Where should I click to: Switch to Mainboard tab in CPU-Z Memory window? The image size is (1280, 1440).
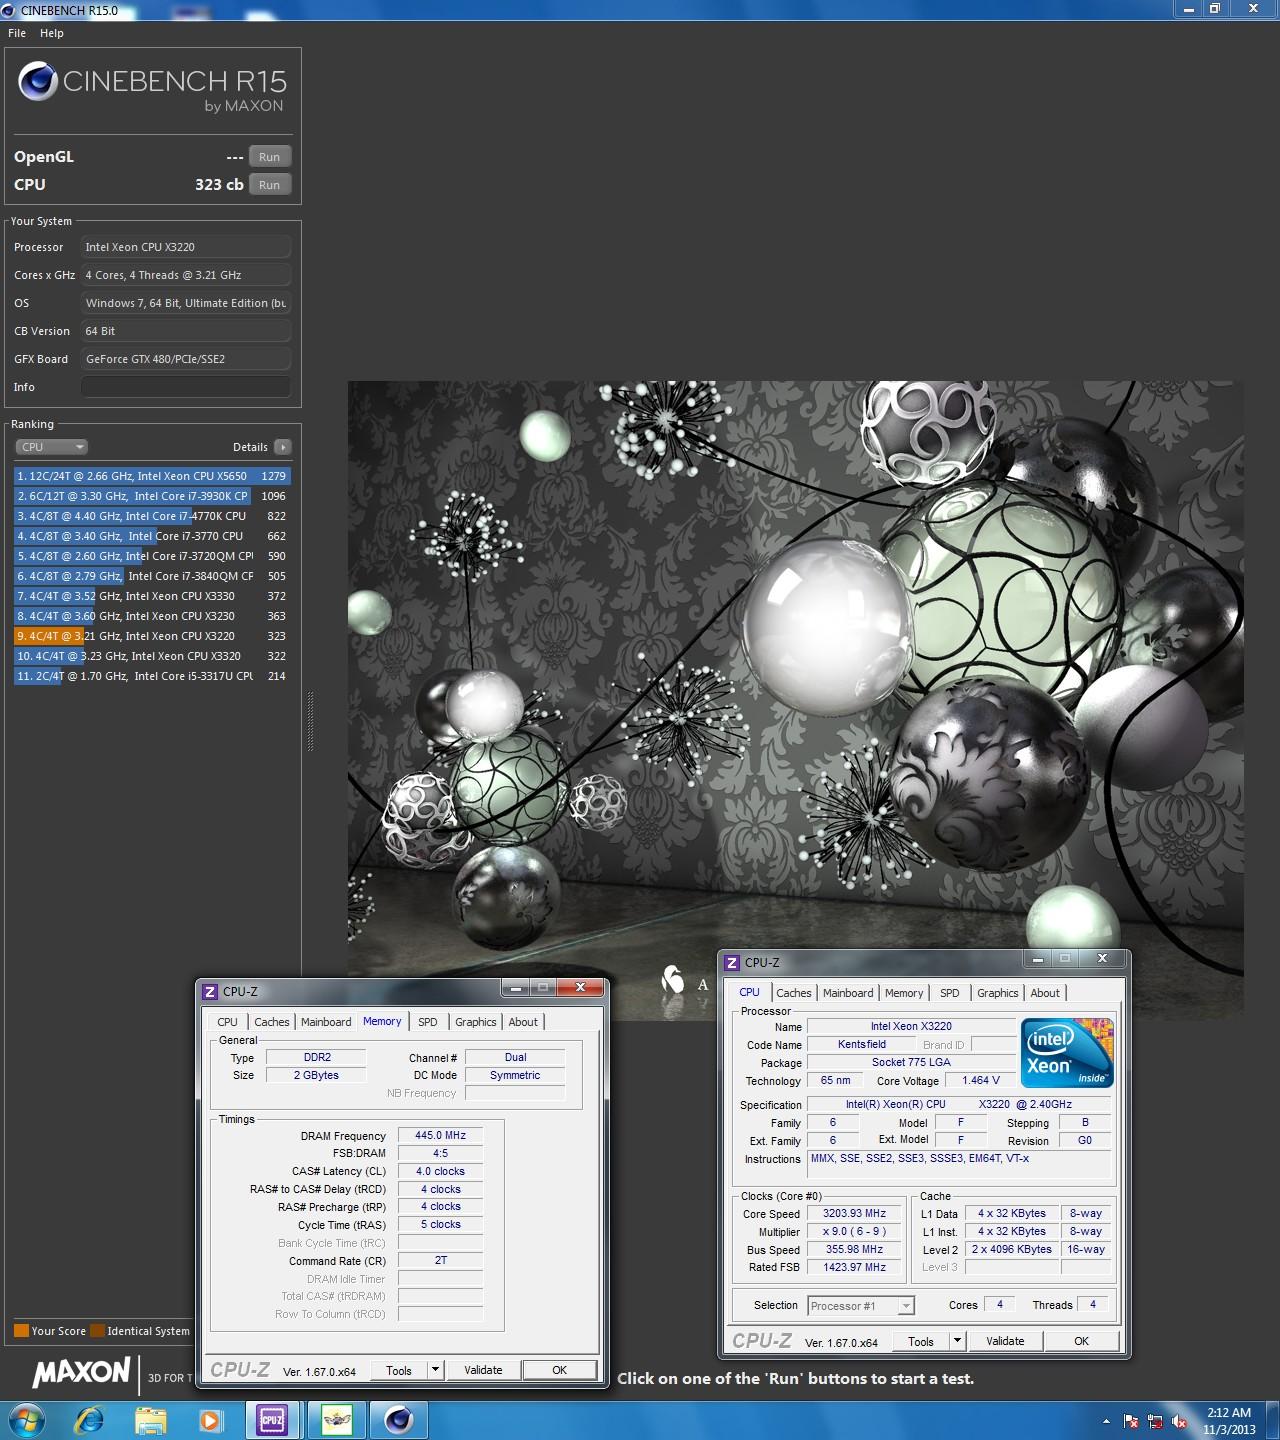point(326,1022)
